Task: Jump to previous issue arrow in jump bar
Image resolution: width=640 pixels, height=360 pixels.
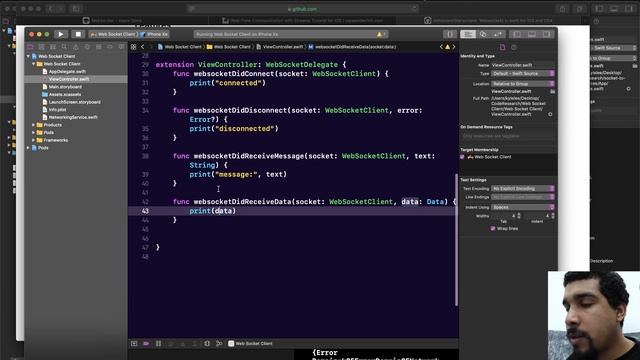Action: (x=441, y=47)
